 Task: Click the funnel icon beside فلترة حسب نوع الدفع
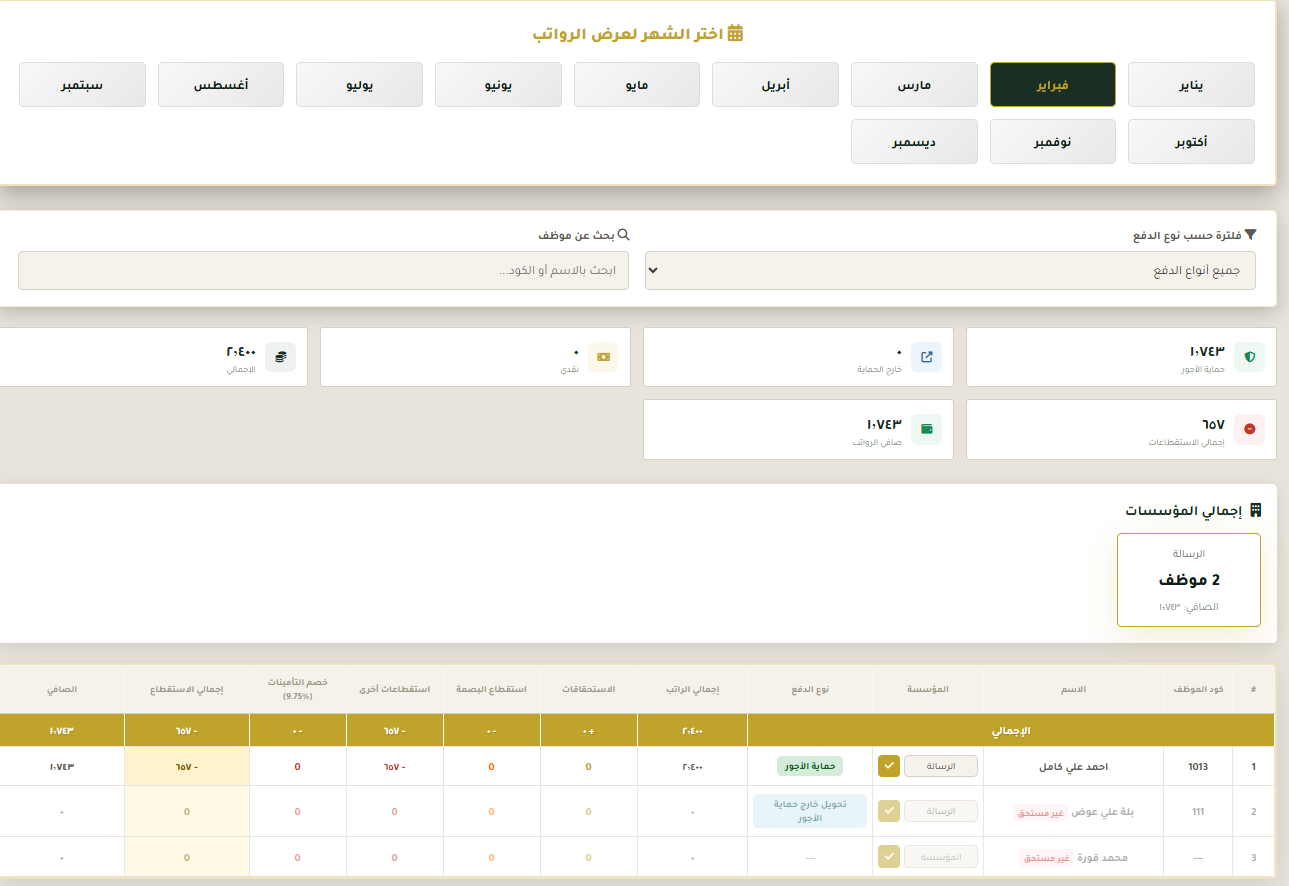pyautogui.click(x=1251, y=232)
